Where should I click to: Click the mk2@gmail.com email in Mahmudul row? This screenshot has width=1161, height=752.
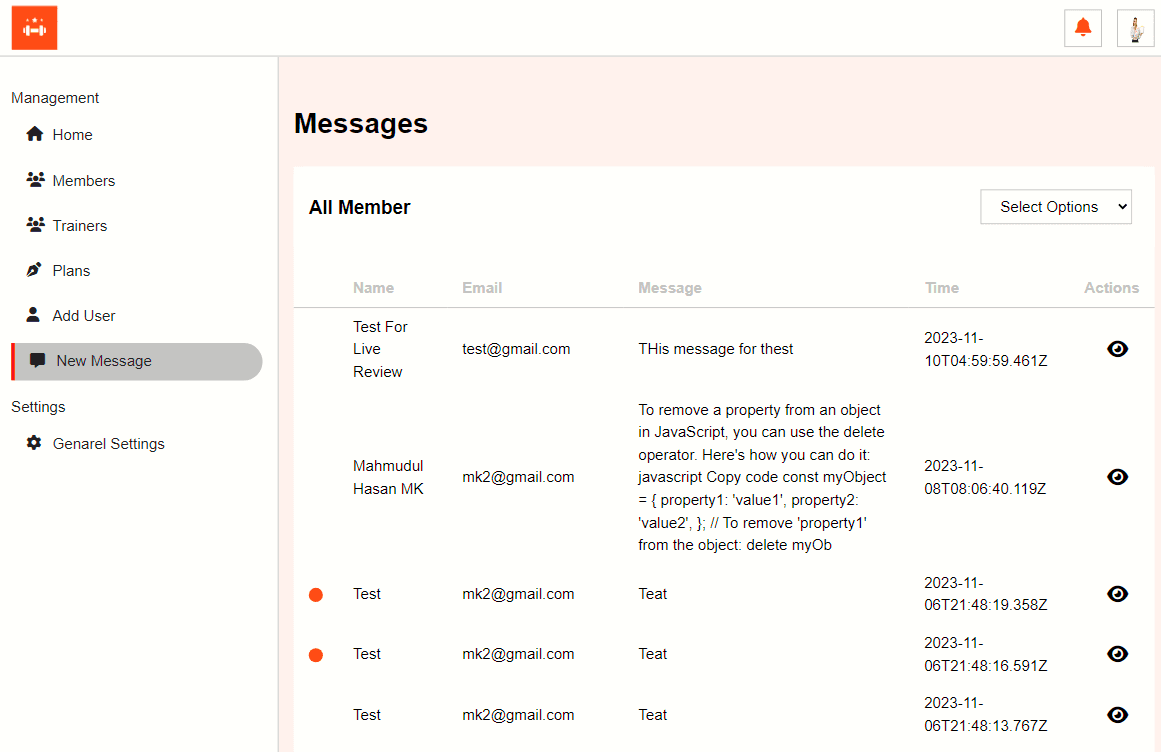pos(518,477)
